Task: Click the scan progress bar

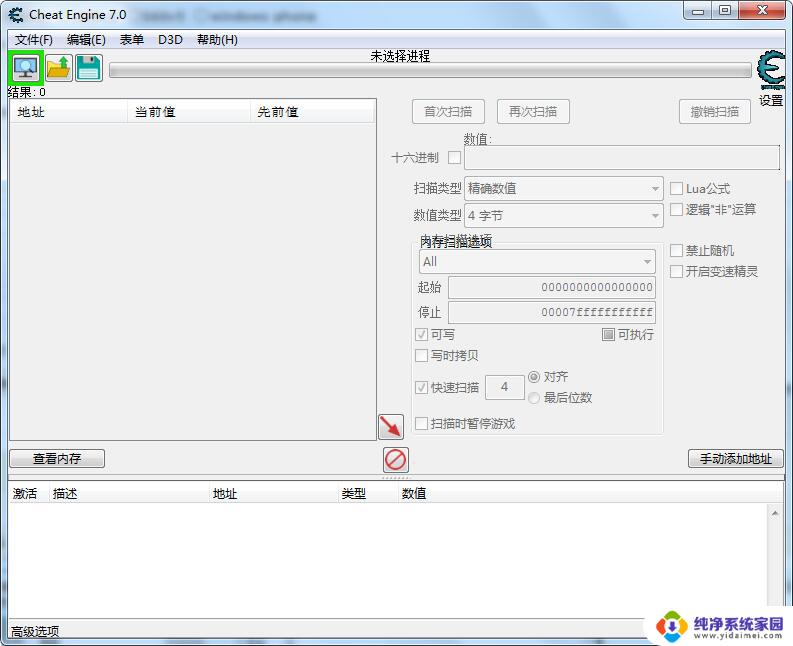Action: click(x=430, y=71)
